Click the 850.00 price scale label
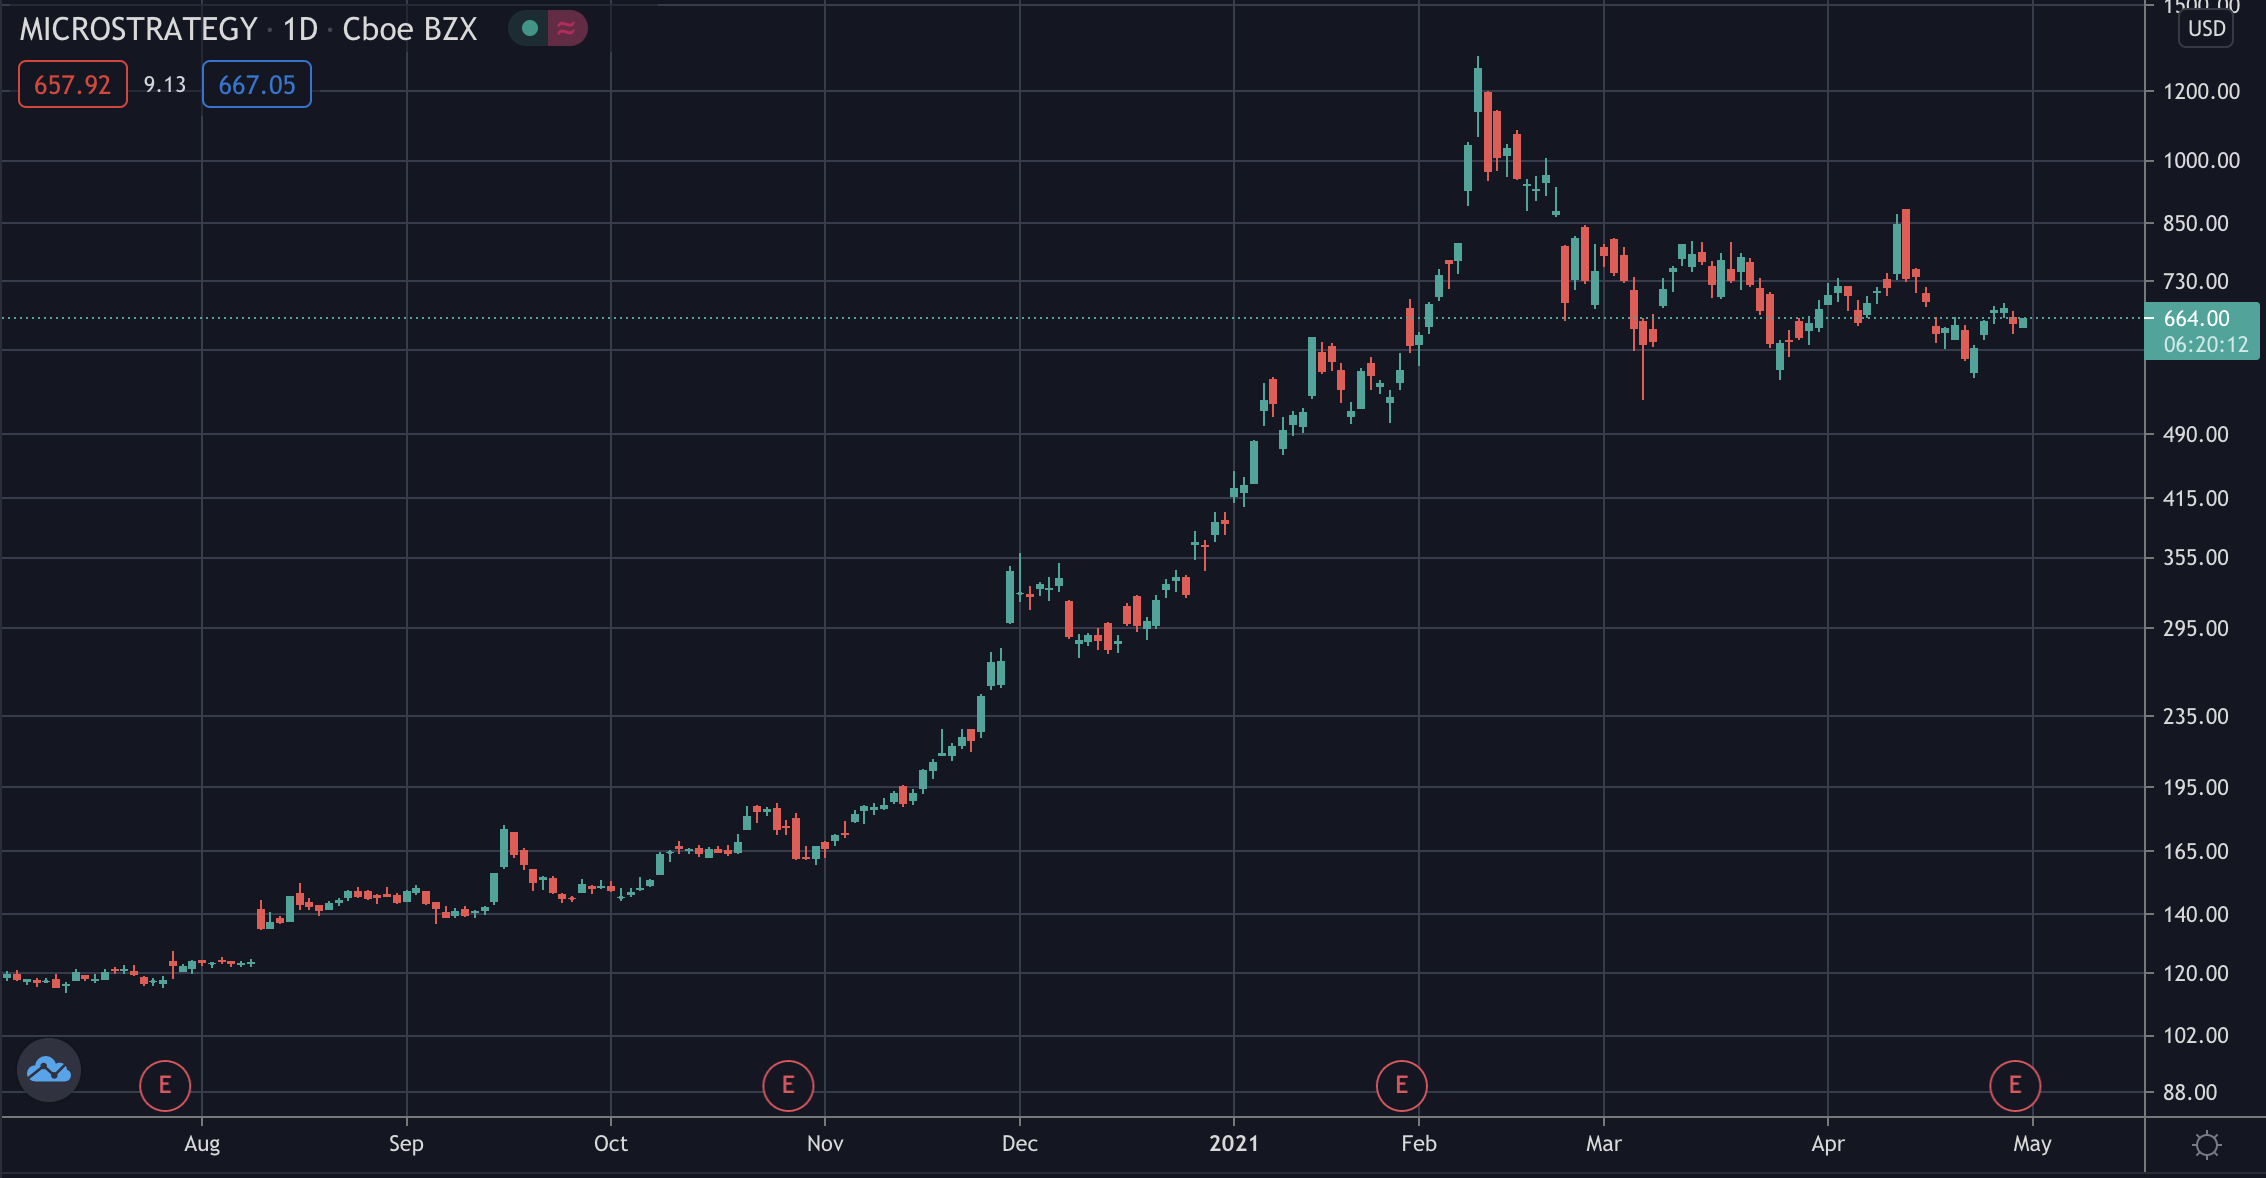The image size is (2266, 1178). coord(2196,224)
